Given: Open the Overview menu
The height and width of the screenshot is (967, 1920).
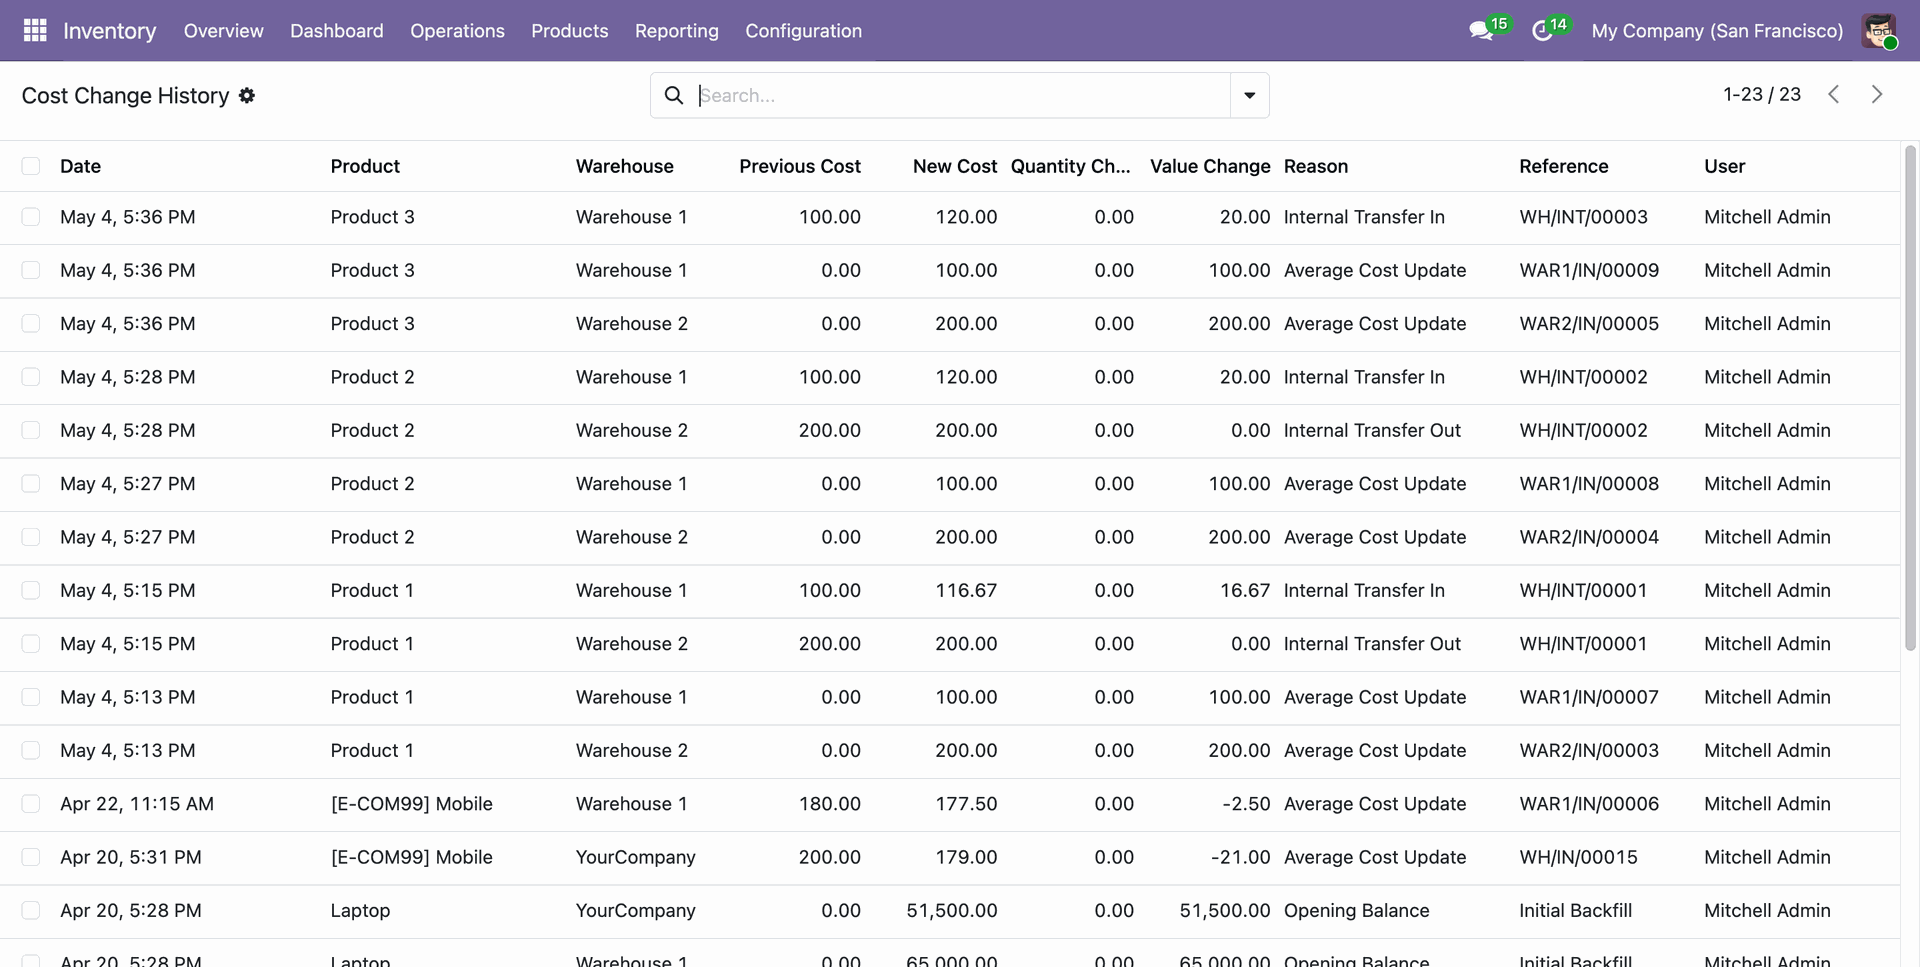Looking at the screenshot, I should 223,31.
